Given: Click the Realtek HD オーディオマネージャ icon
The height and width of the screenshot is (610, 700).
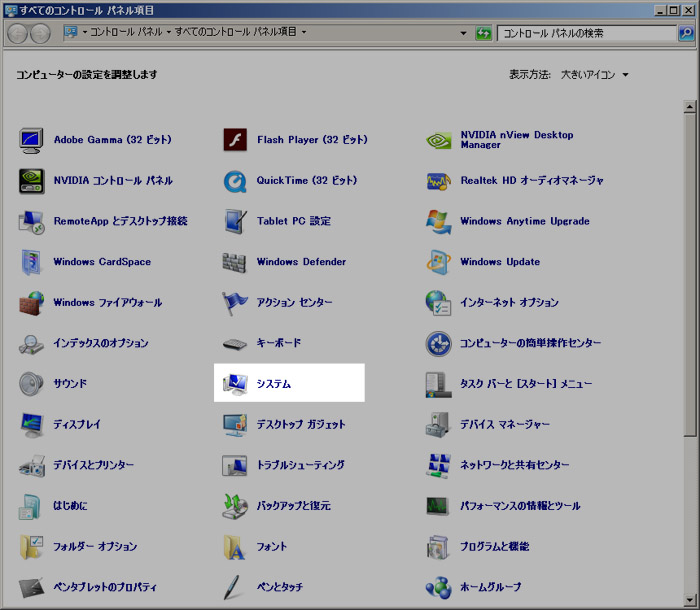Looking at the screenshot, I should [439, 181].
